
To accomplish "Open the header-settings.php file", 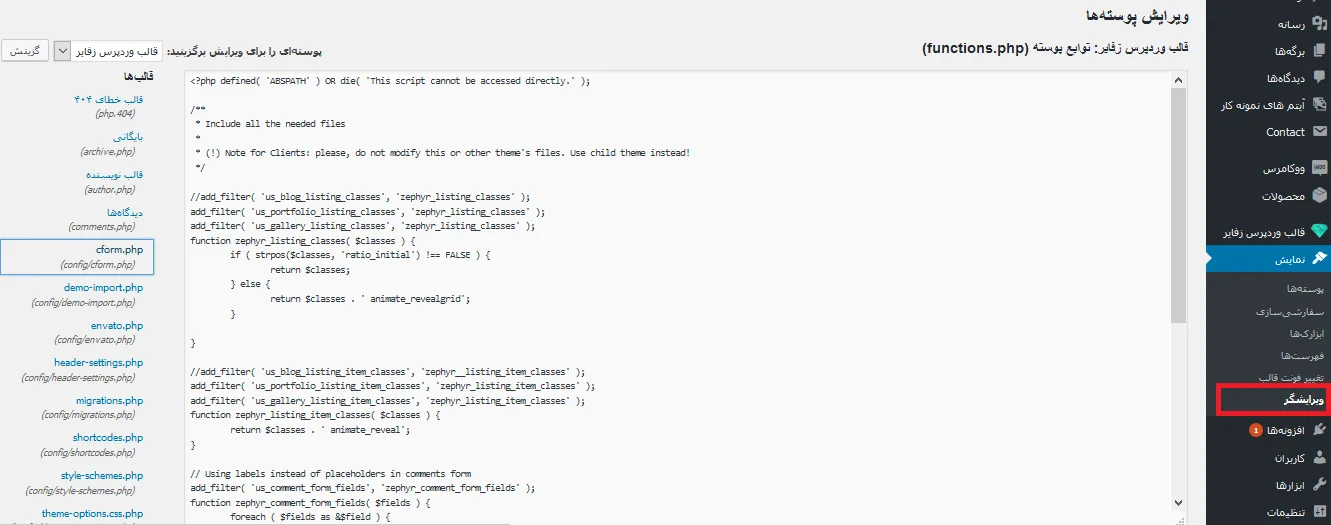I will pyautogui.click(x=99, y=363).
